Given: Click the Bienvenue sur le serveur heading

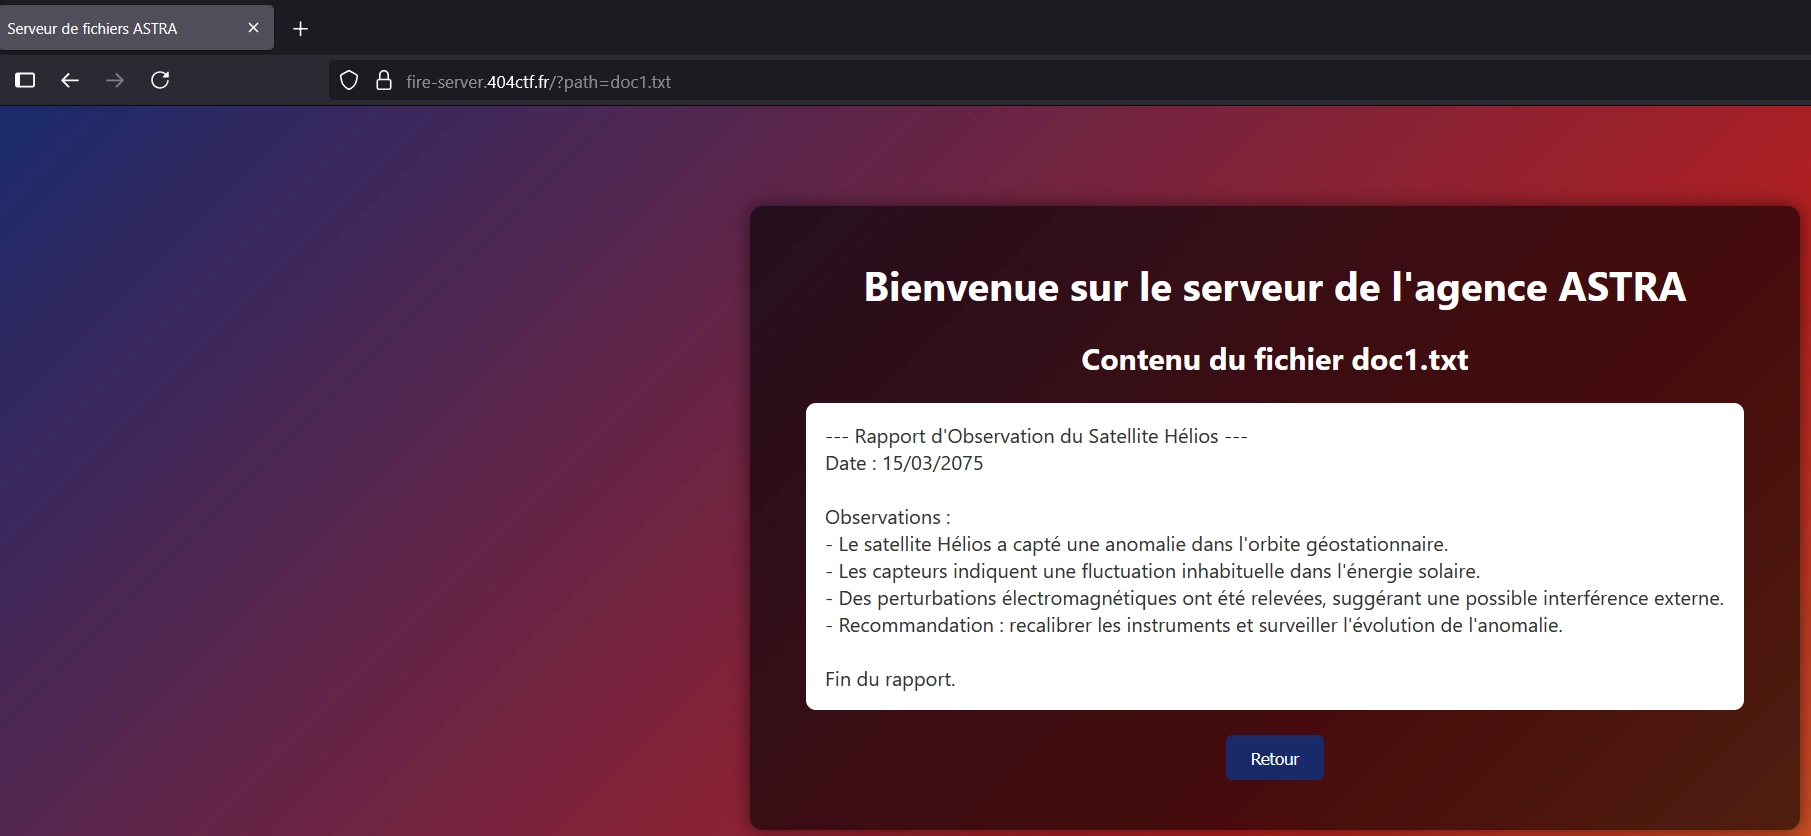Looking at the screenshot, I should pos(1274,287).
